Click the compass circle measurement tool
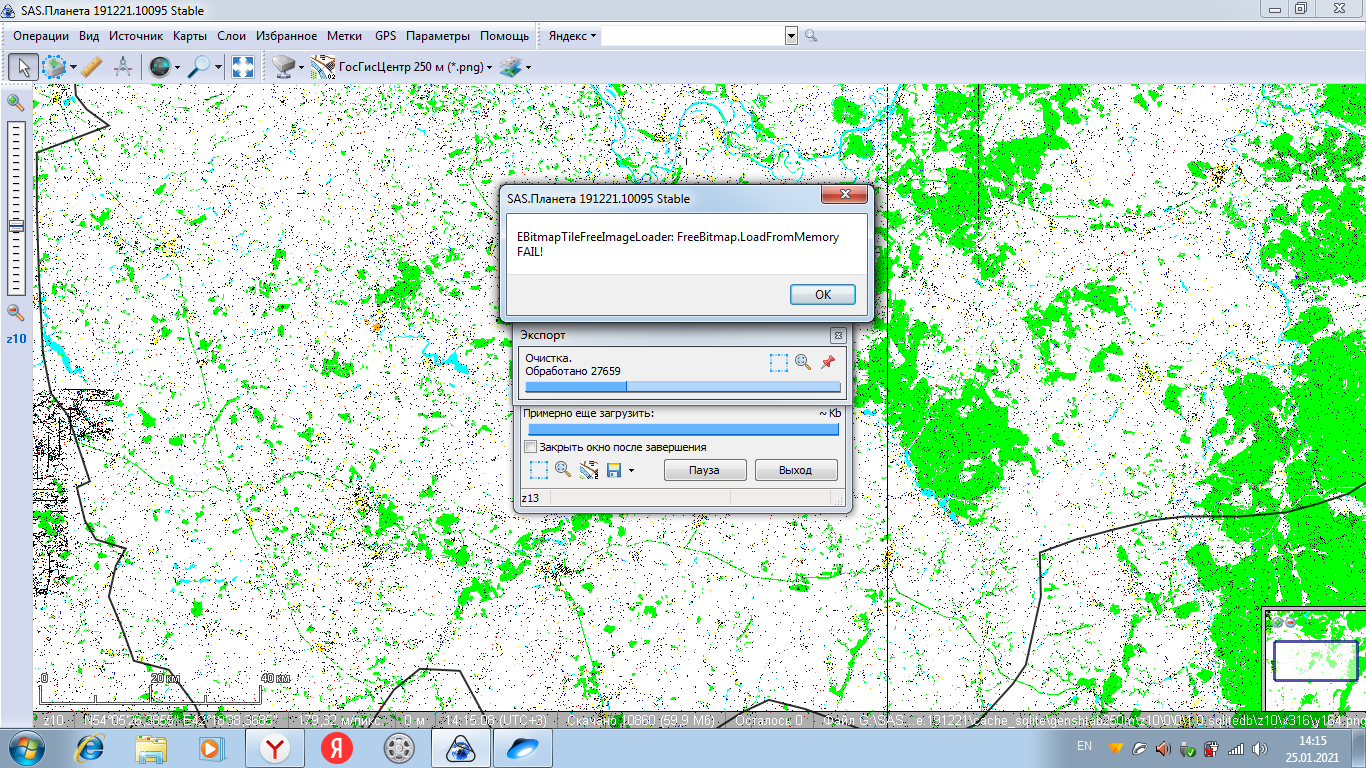 (x=123, y=67)
